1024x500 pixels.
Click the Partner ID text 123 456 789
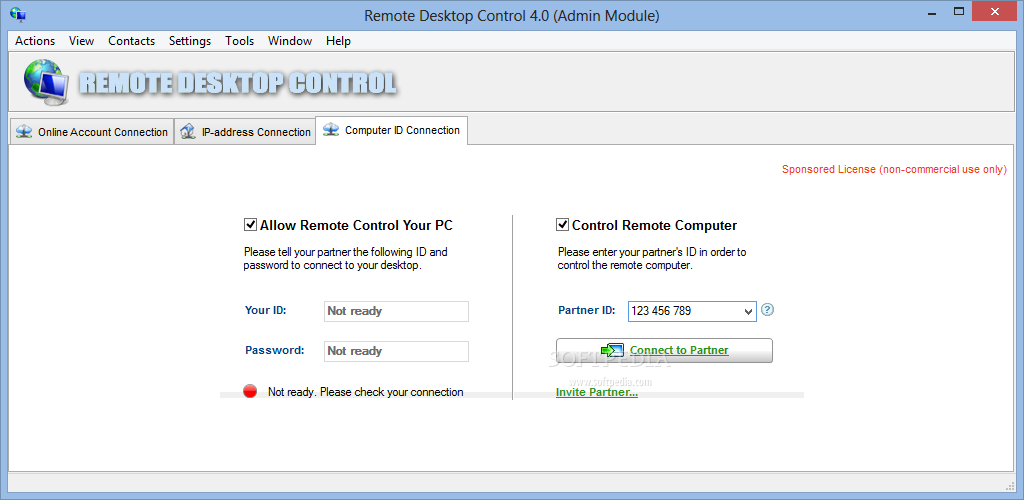[x=662, y=311]
